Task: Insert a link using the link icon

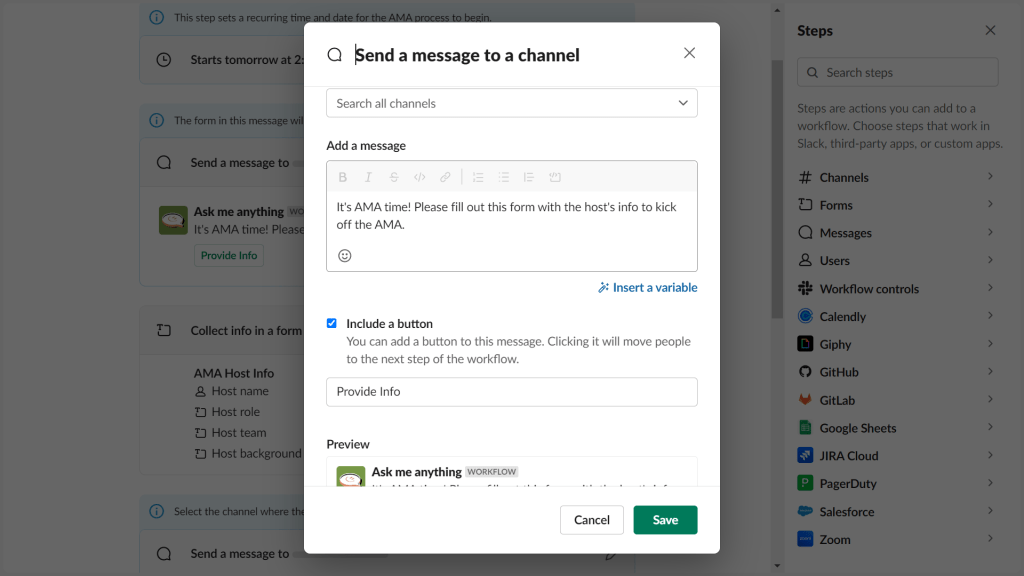Action: pyautogui.click(x=445, y=176)
